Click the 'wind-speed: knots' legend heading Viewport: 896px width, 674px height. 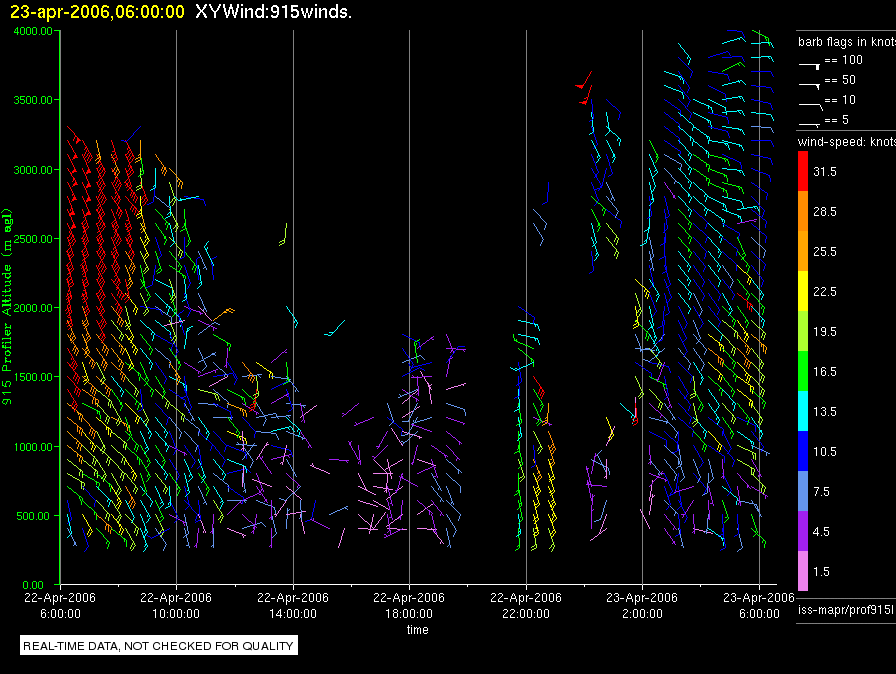pos(847,142)
